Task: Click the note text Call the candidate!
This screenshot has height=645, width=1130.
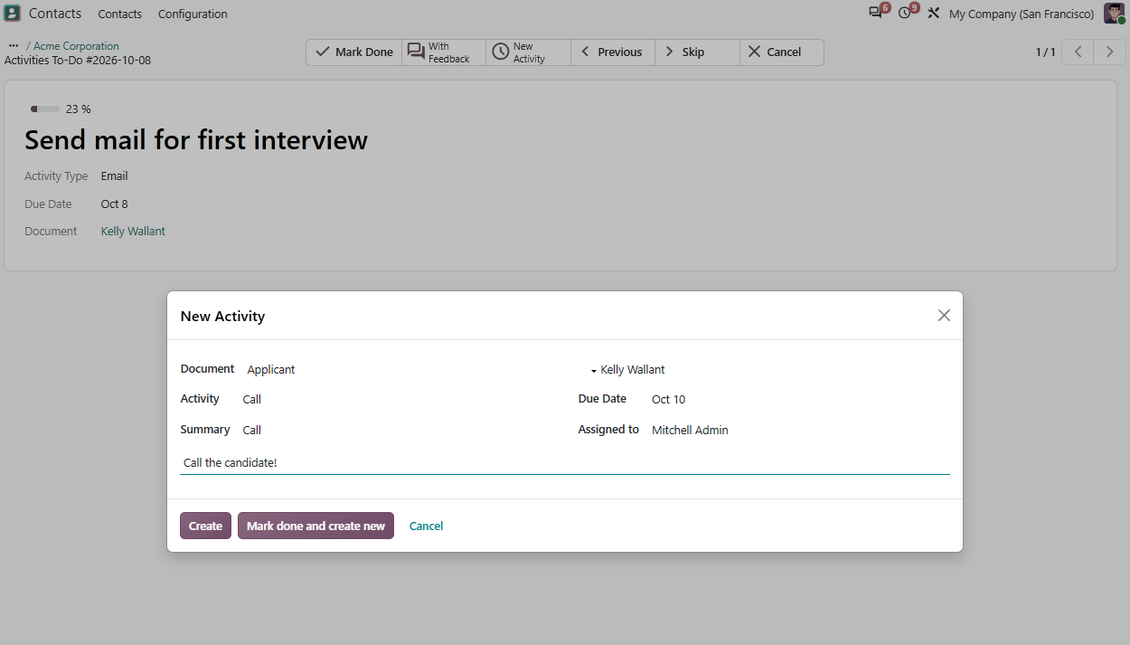Action: (x=230, y=463)
